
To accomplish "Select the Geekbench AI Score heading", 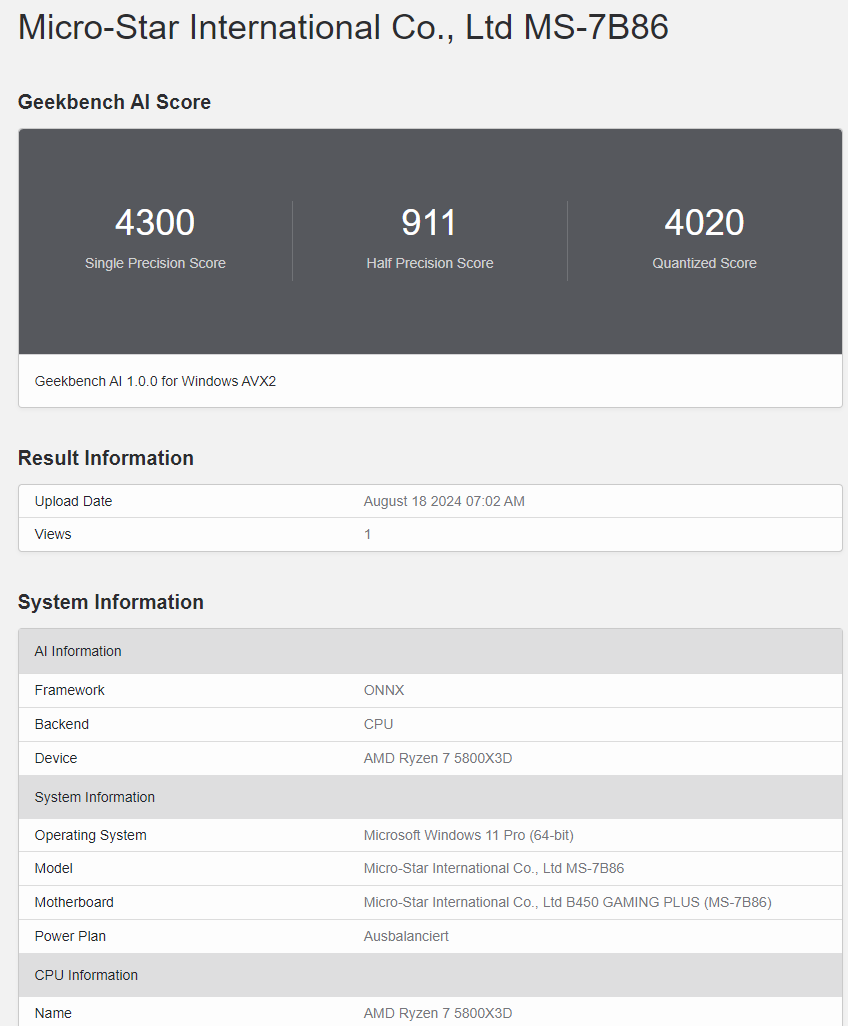I will tap(115, 102).
